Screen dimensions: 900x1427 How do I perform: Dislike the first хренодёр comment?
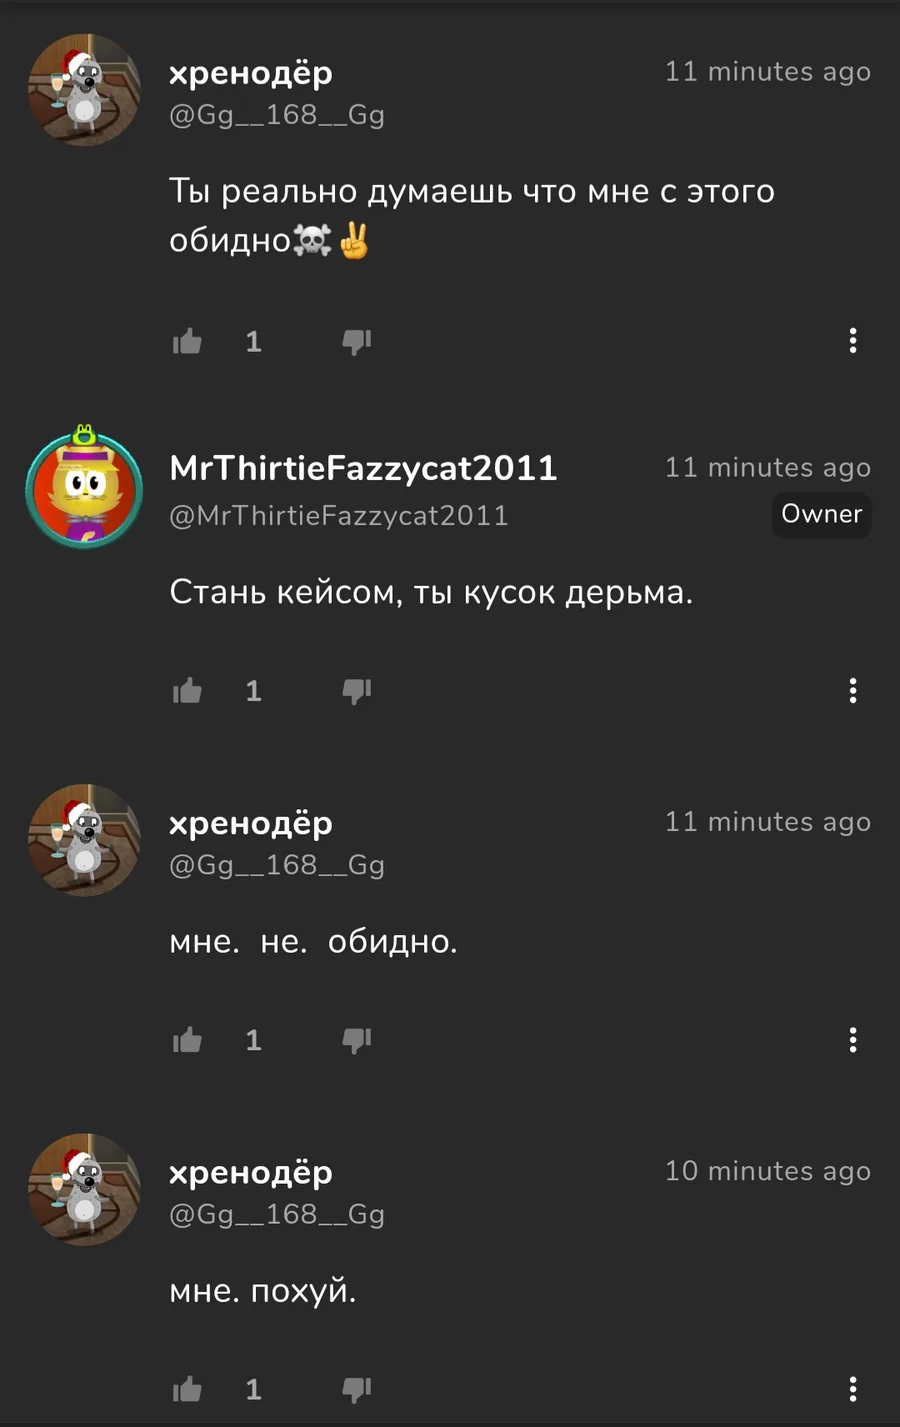point(356,342)
